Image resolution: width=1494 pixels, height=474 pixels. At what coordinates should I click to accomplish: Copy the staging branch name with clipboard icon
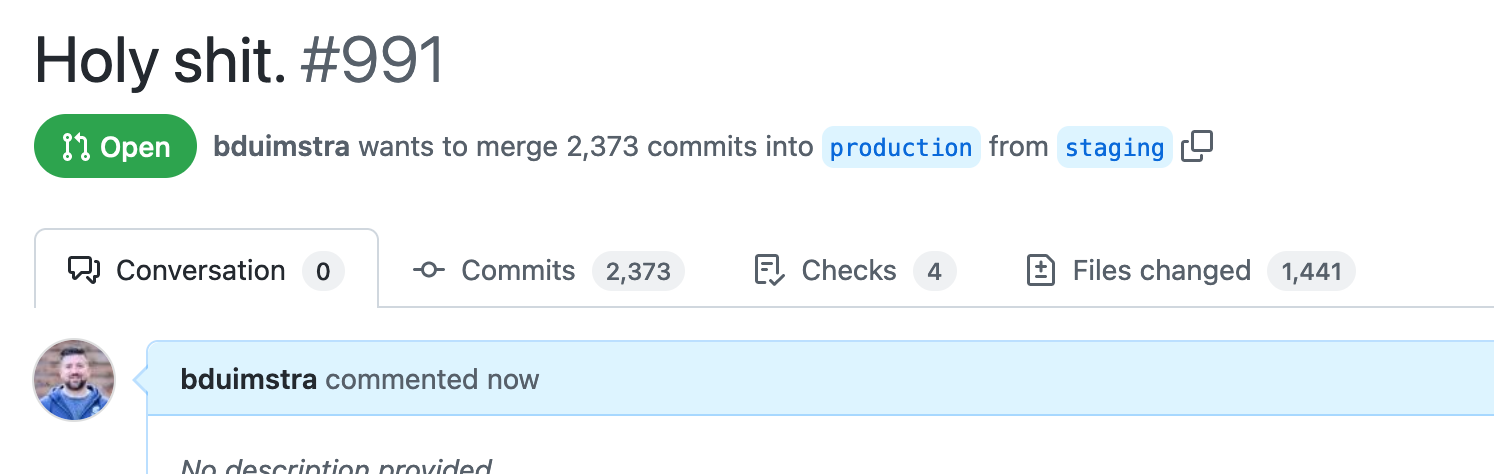[1197, 147]
